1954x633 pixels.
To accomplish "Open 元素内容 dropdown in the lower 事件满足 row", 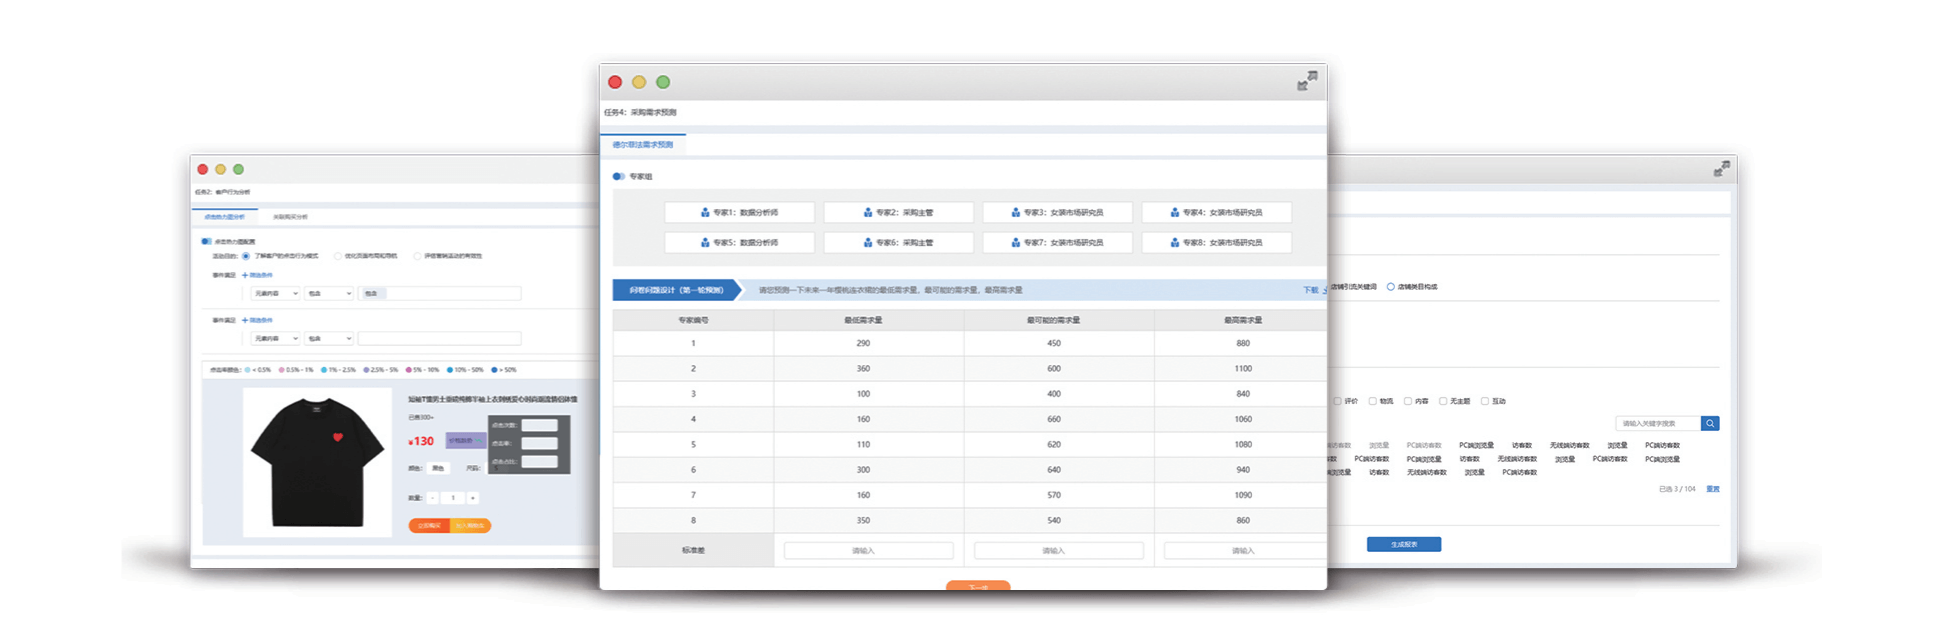I will [275, 338].
